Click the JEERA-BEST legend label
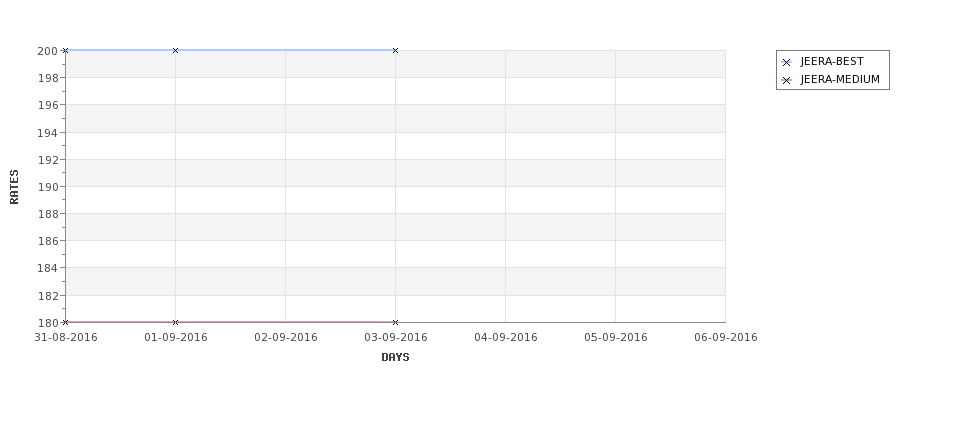Screen dimensions: 975x429 coord(832,62)
